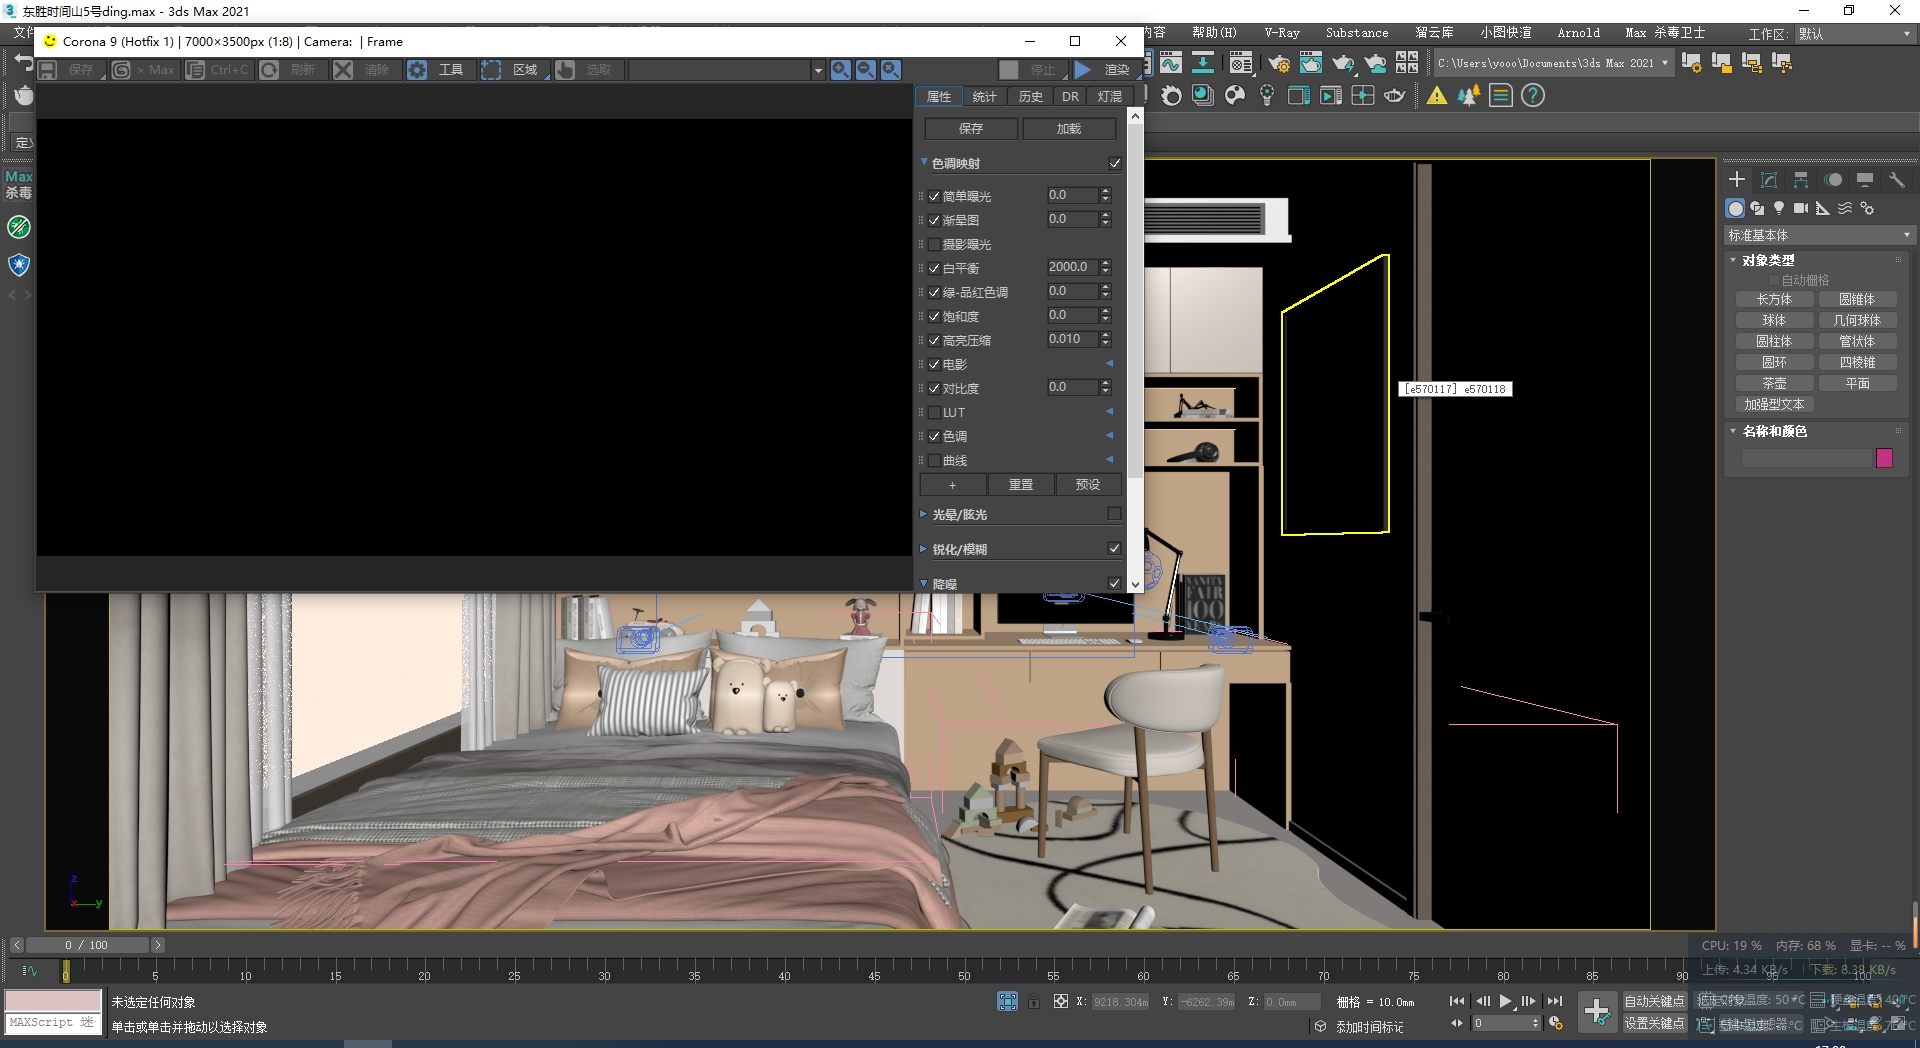
Task: Open the Render Setup teapot gear icon
Action: point(1279,64)
